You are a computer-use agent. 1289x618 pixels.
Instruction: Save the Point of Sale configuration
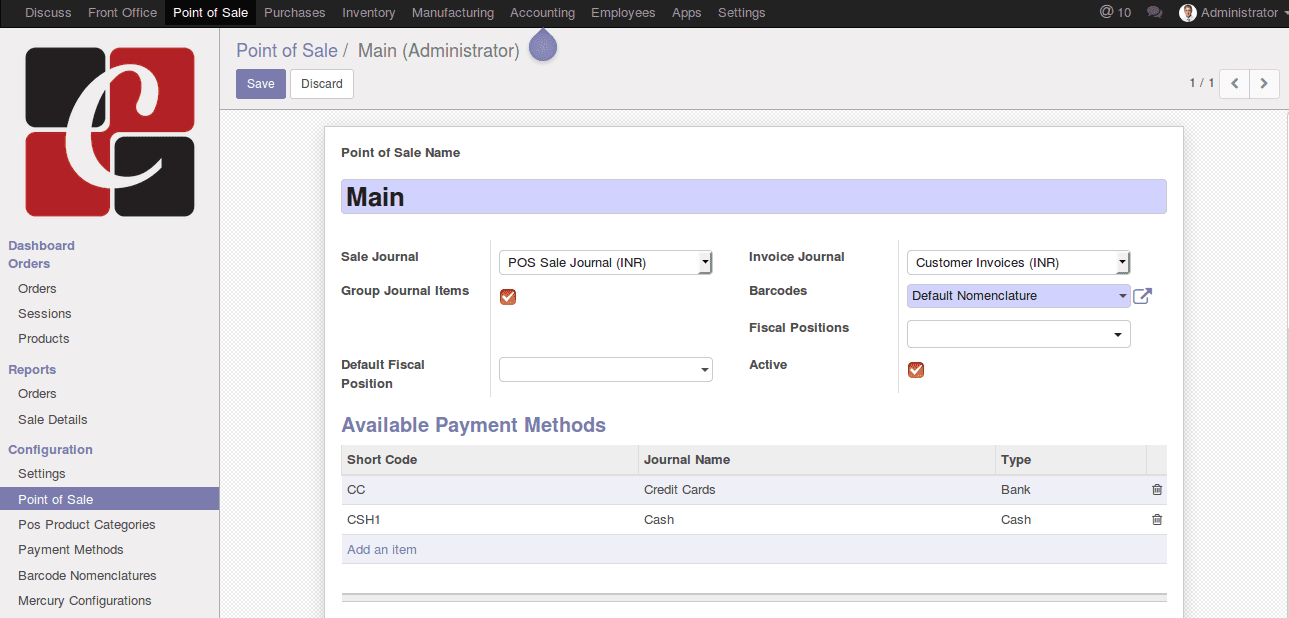(260, 84)
